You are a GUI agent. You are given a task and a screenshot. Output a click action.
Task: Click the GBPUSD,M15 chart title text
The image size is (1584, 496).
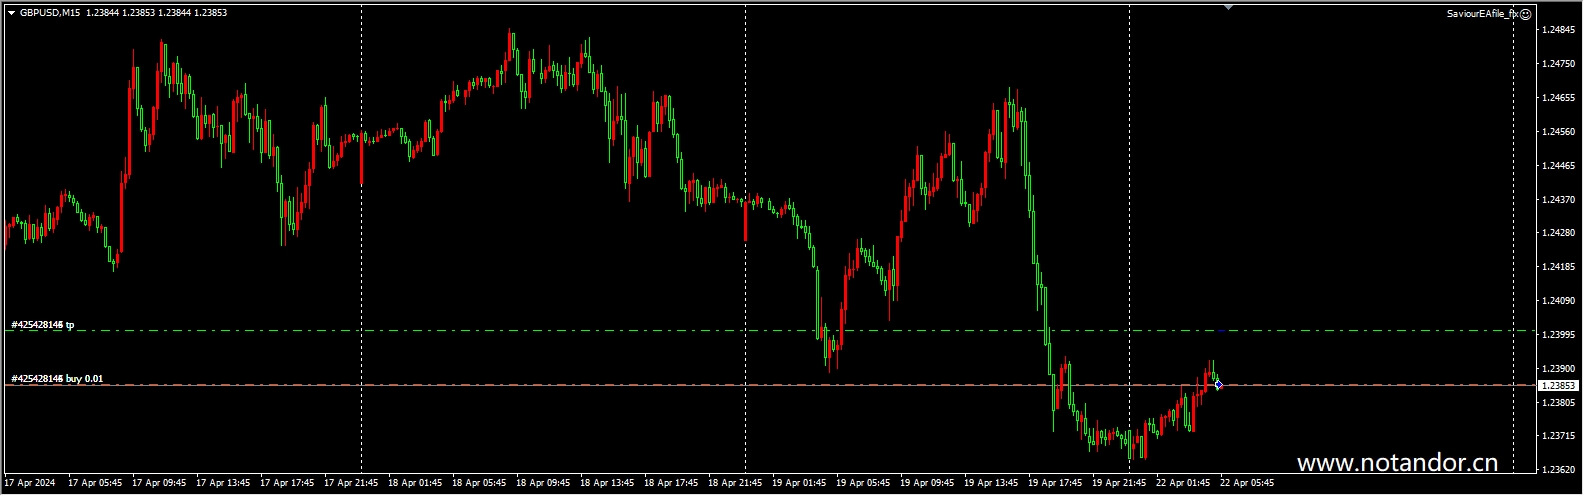(50, 13)
